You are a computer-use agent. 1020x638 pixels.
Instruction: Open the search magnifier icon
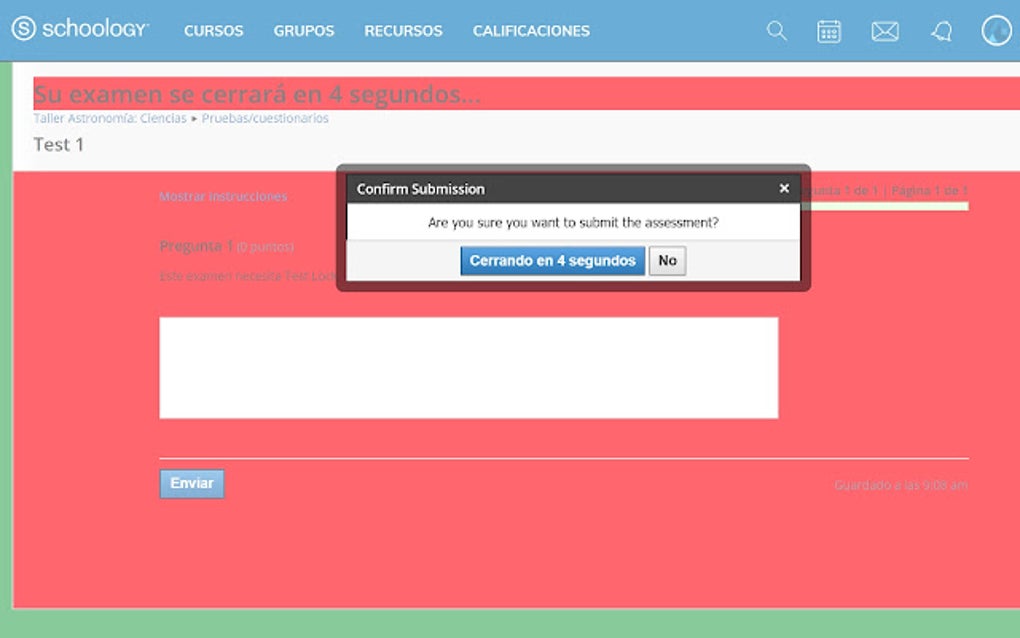[x=776, y=31]
